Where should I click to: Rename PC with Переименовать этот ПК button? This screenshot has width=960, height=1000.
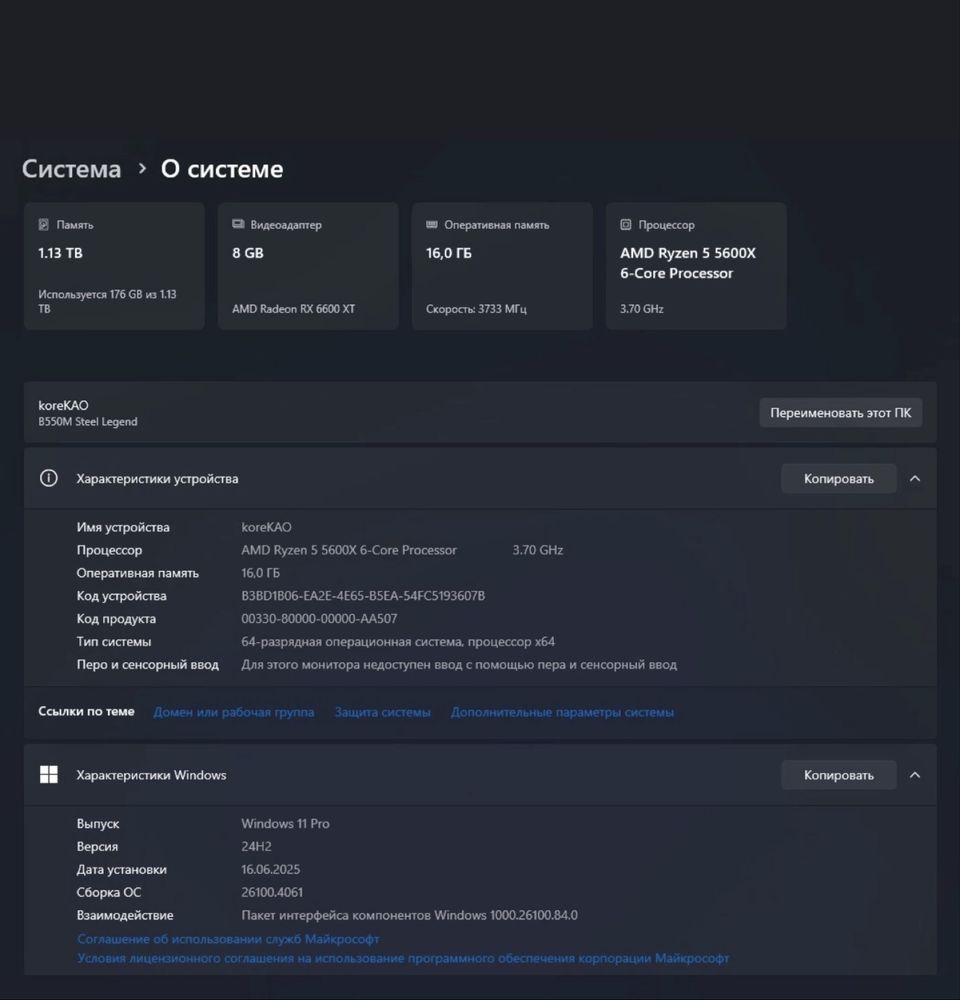pyautogui.click(x=840, y=413)
